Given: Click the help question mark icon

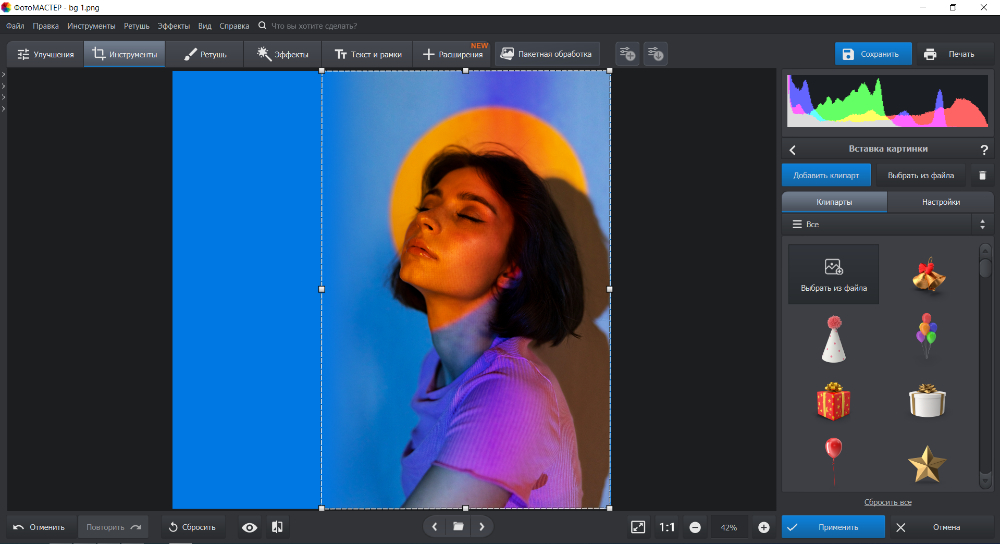Looking at the screenshot, I should [x=984, y=149].
